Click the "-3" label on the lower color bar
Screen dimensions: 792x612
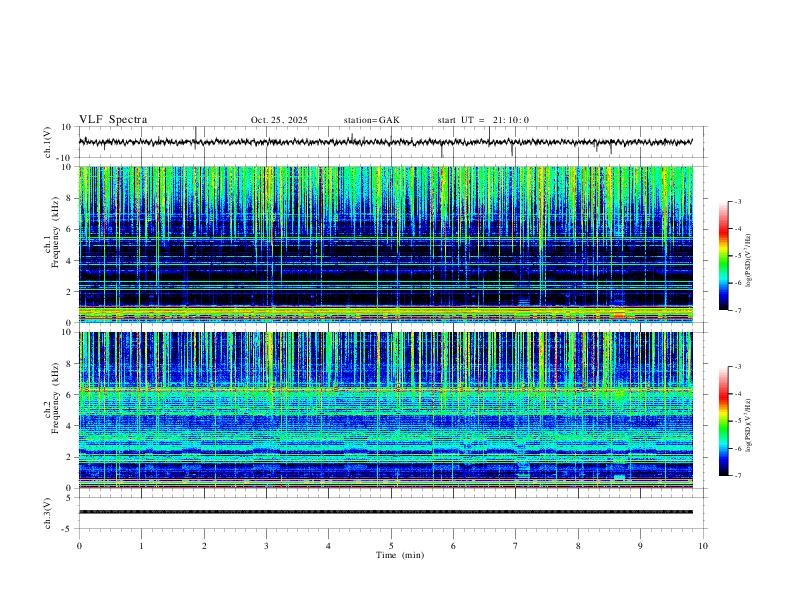737,367
